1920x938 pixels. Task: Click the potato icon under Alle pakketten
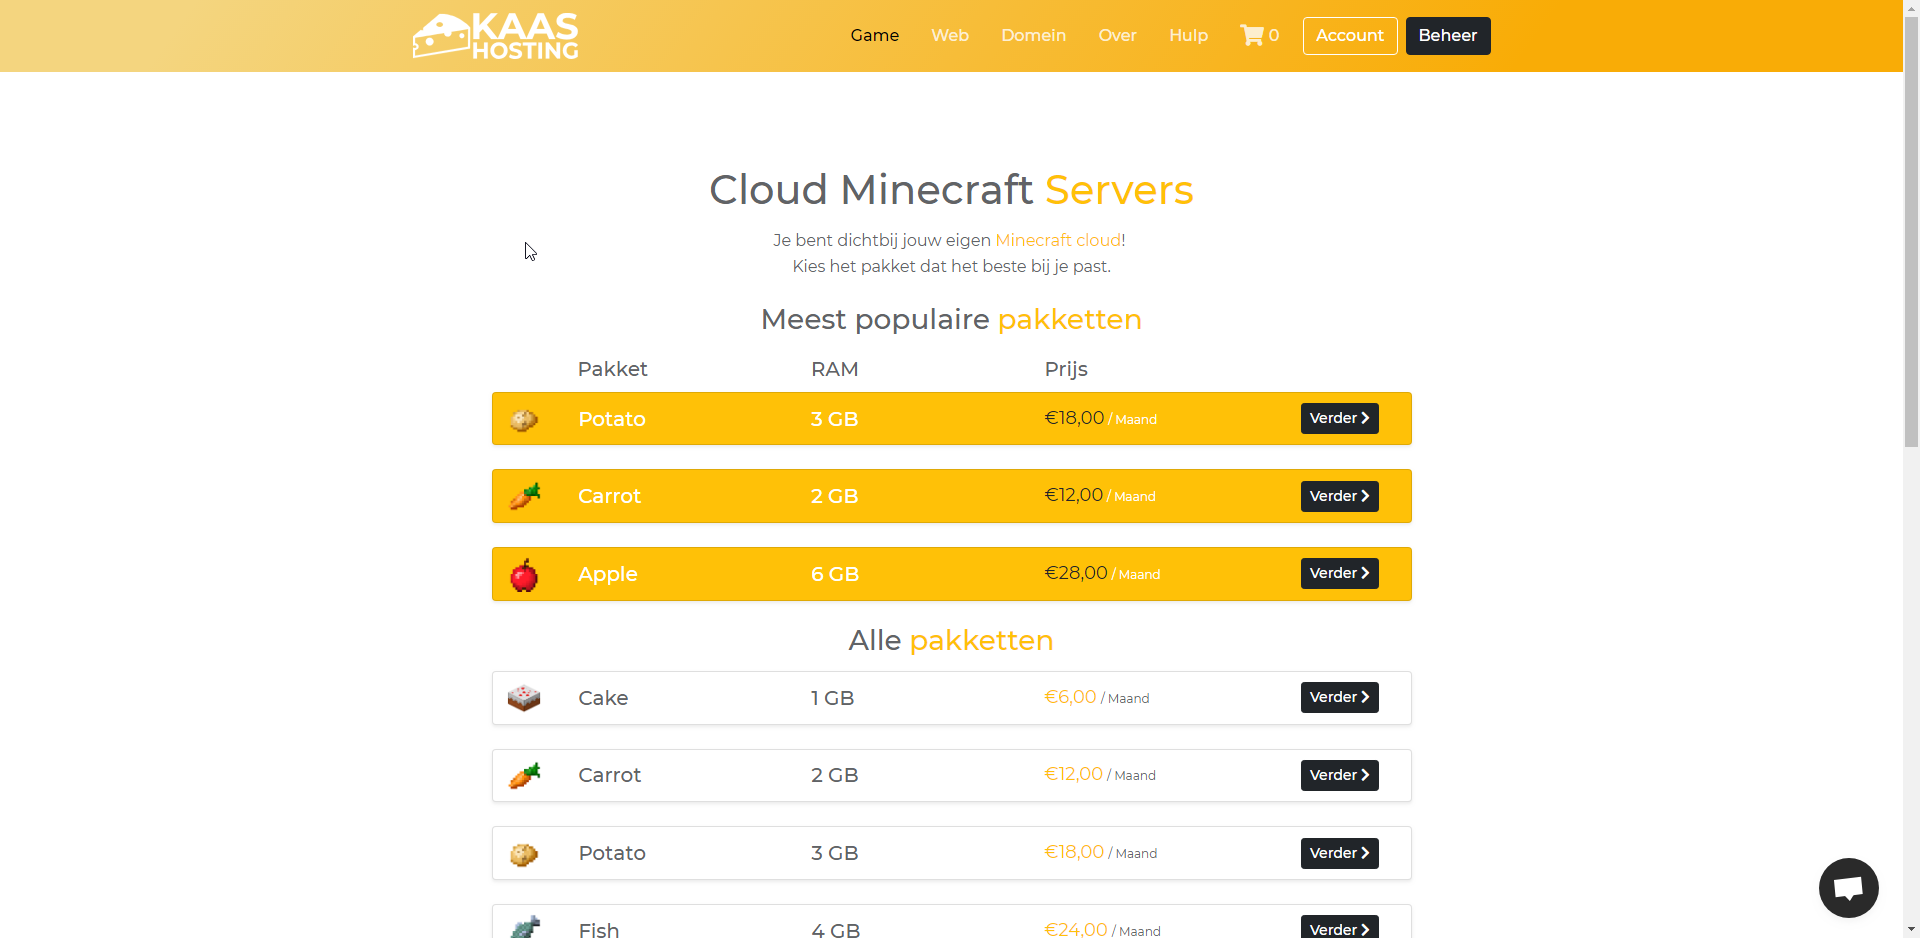(524, 854)
